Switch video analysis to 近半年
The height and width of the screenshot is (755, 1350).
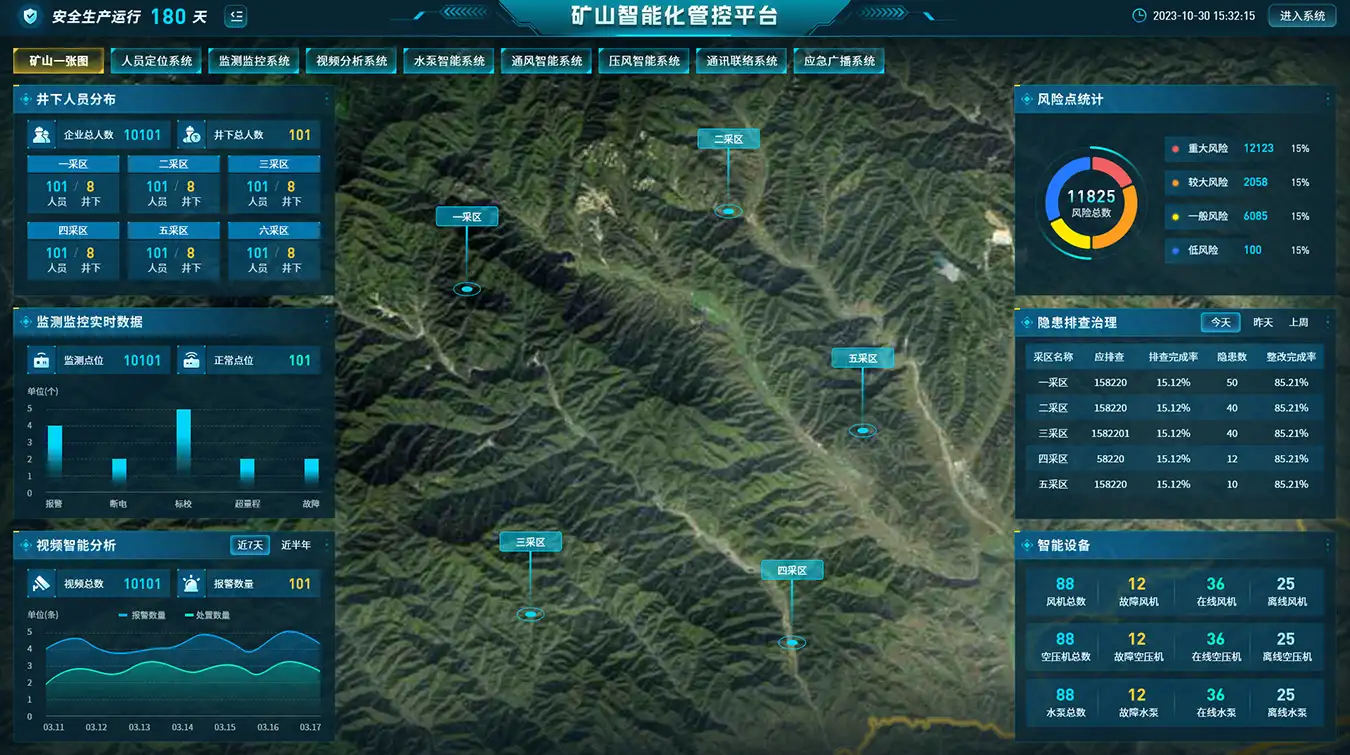(x=296, y=545)
